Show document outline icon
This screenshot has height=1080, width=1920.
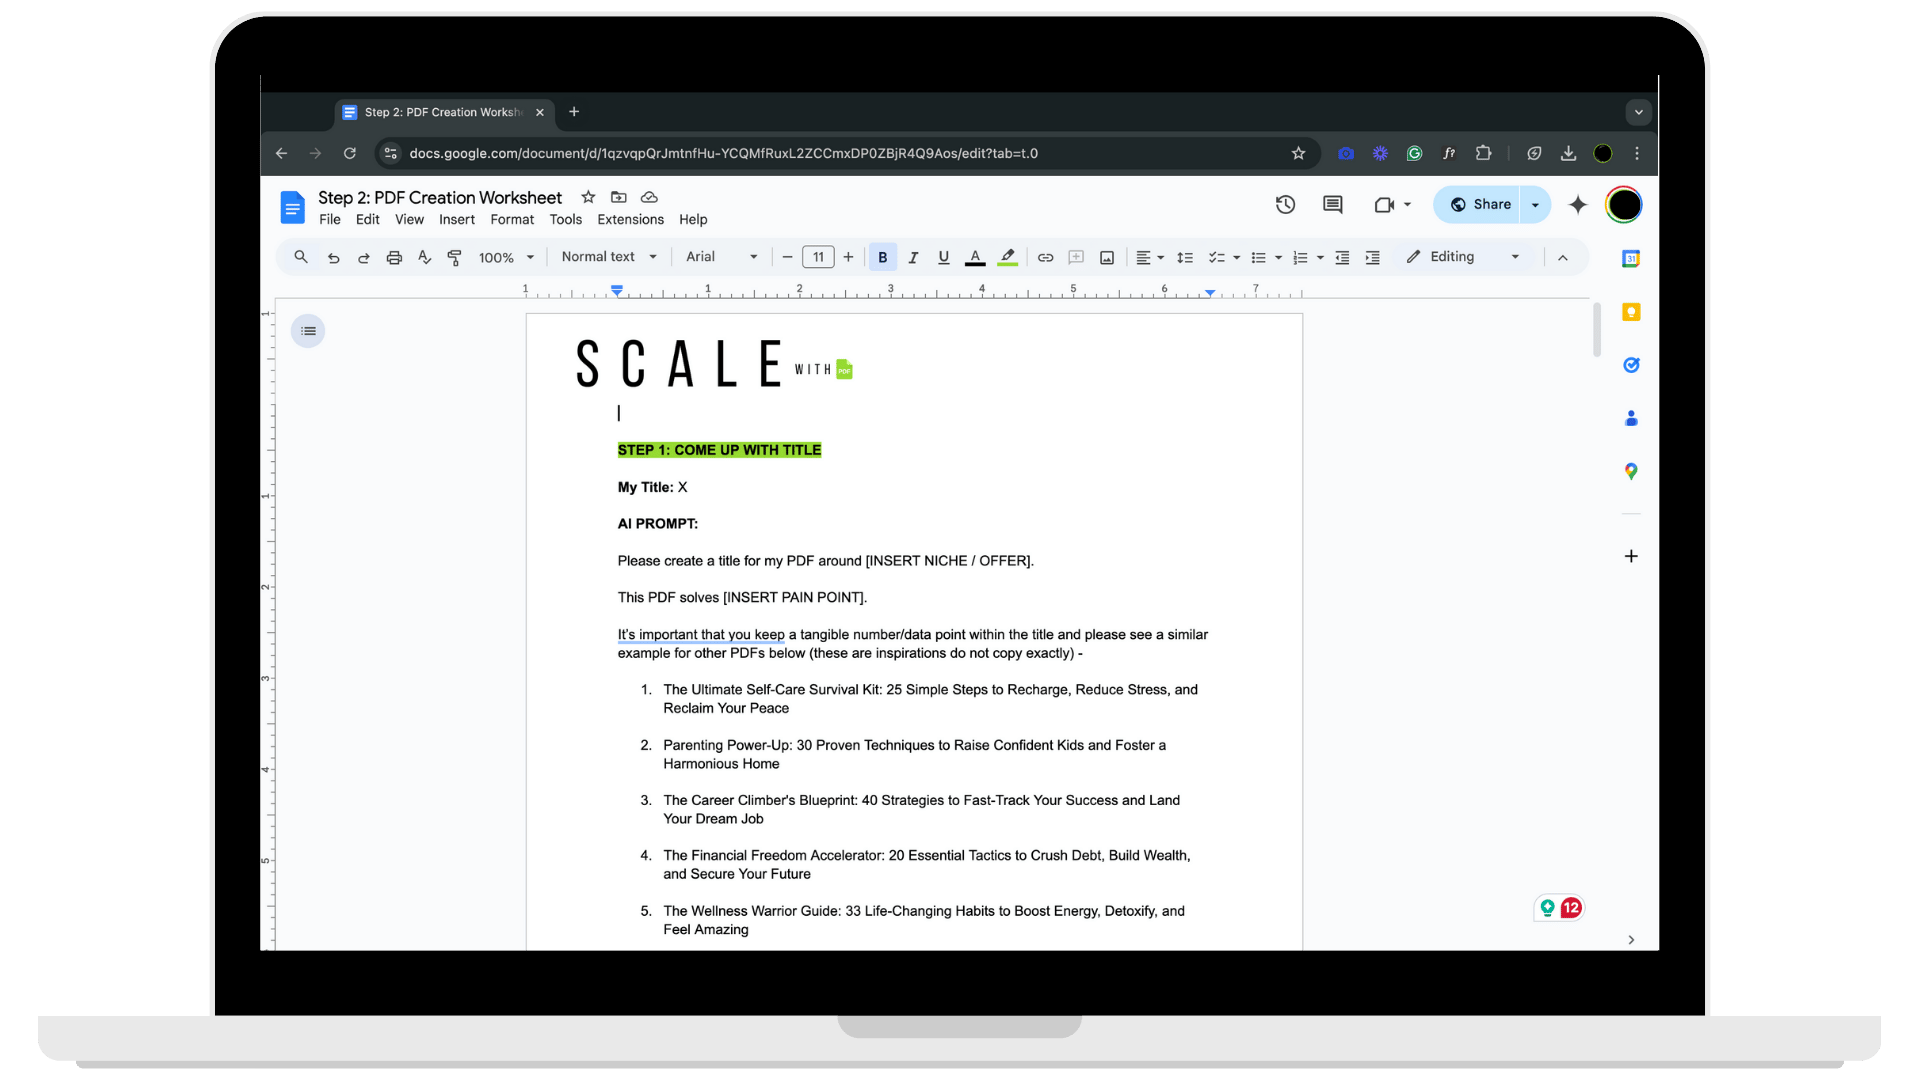308,331
